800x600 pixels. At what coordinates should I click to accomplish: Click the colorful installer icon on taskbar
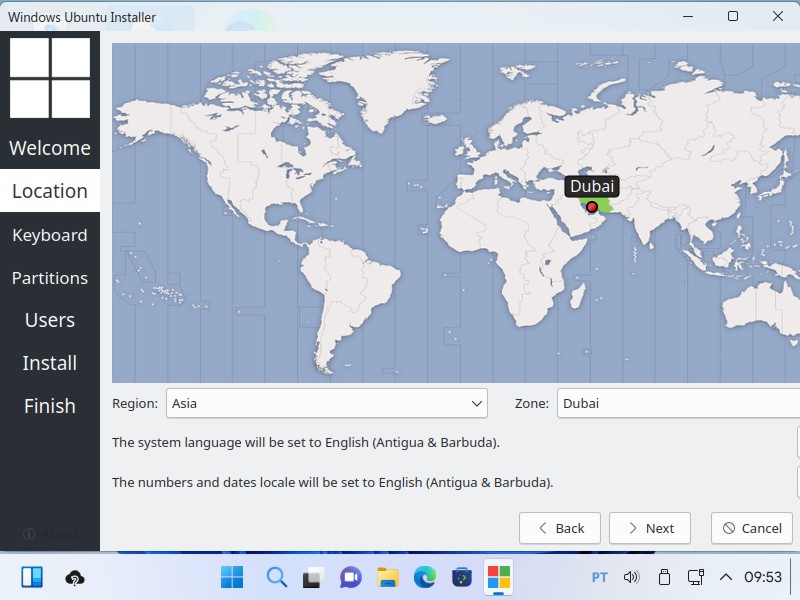498,578
